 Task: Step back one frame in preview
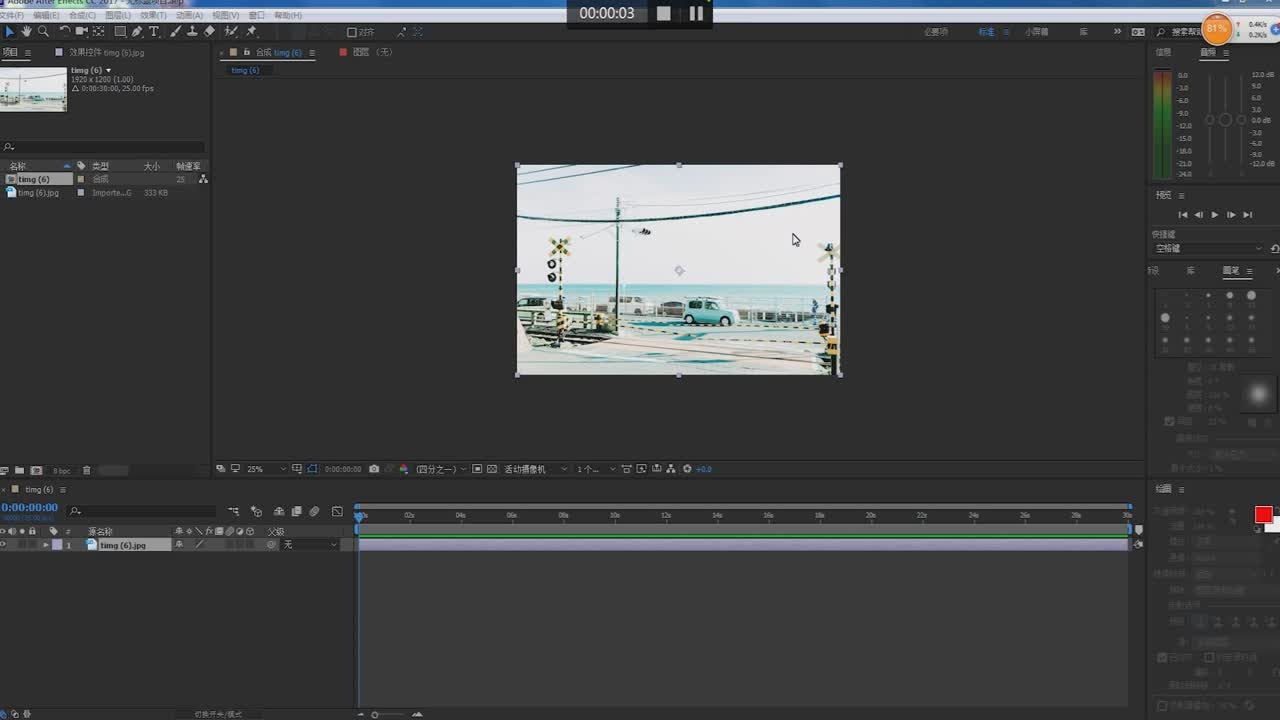point(1199,215)
